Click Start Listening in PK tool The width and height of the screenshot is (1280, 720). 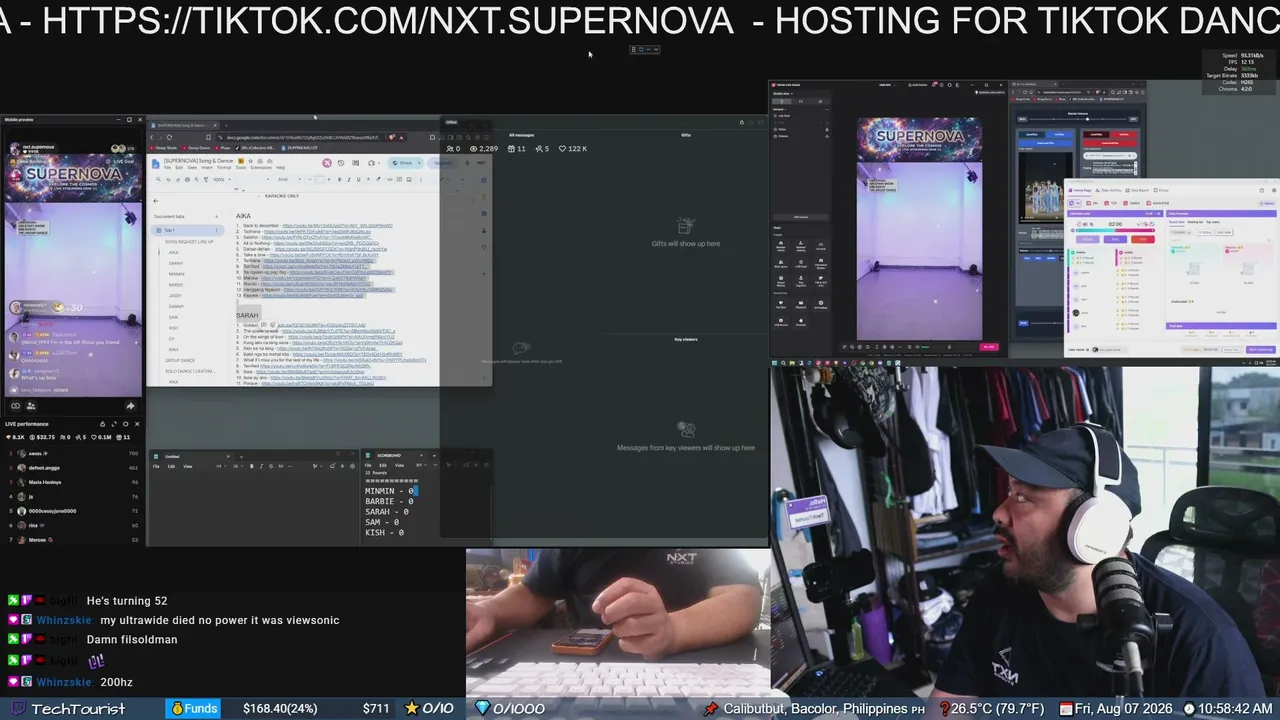coord(1260,350)
